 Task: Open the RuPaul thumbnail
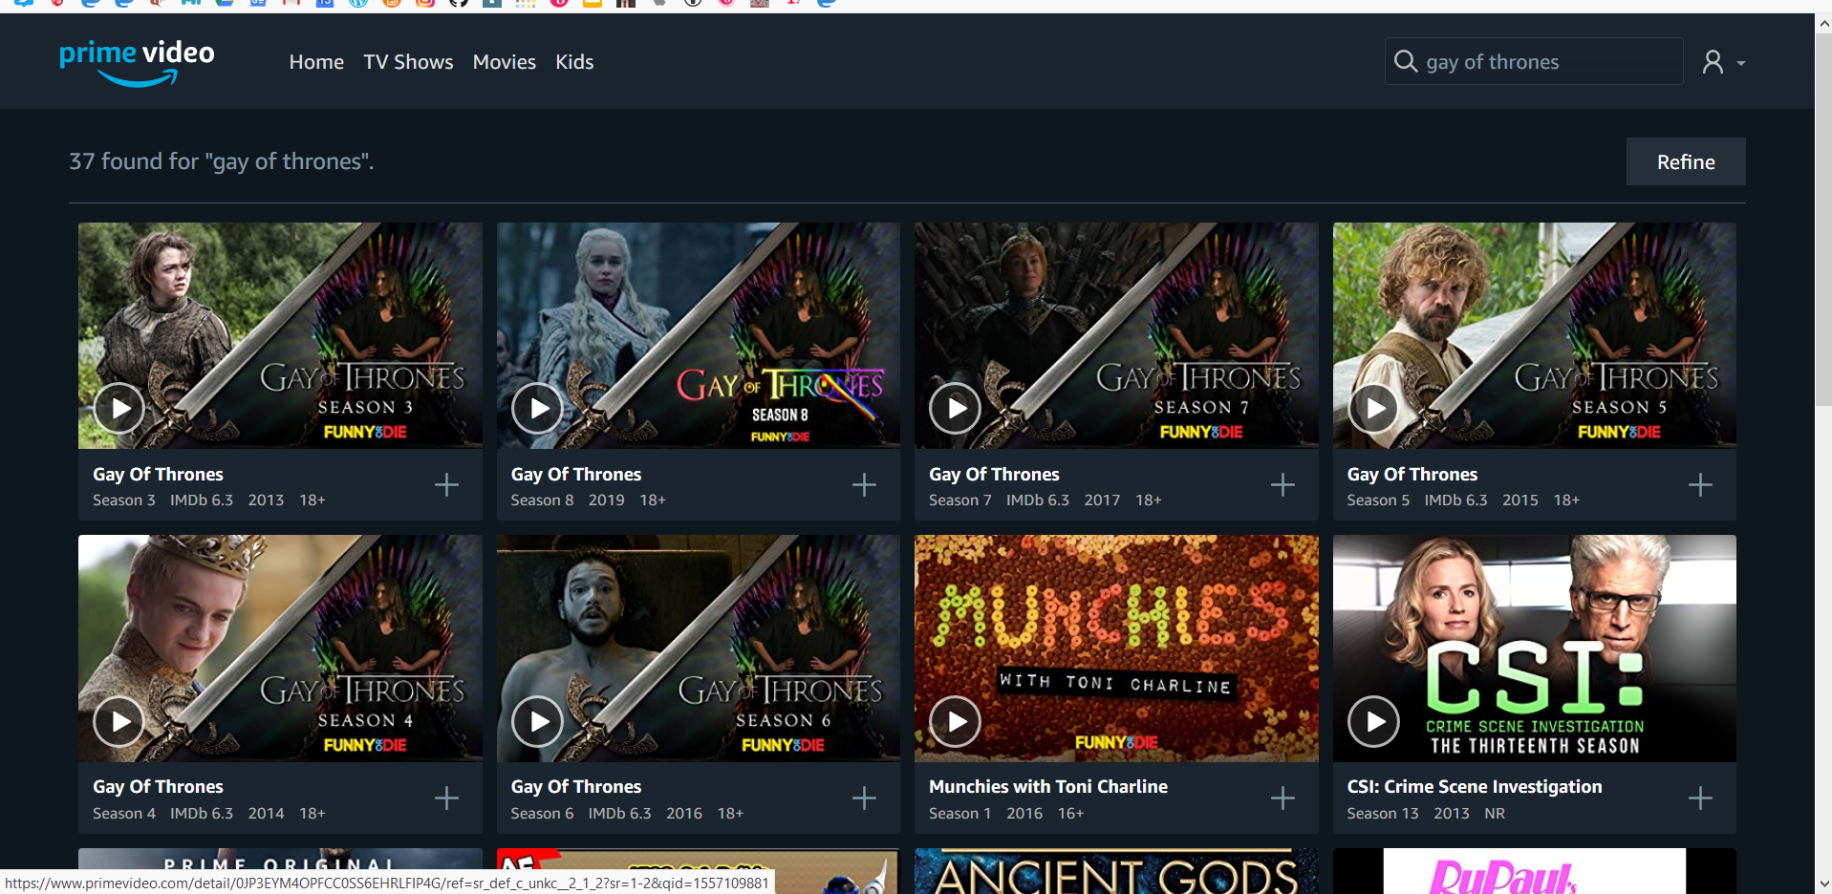tap(1534, 871)
